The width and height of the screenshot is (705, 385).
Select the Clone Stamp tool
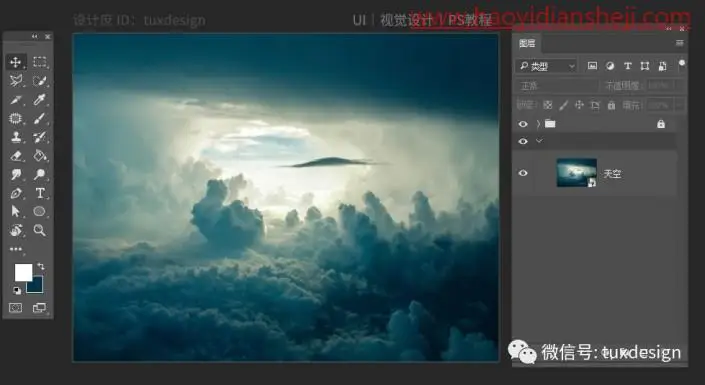click(x=16, y=137)
